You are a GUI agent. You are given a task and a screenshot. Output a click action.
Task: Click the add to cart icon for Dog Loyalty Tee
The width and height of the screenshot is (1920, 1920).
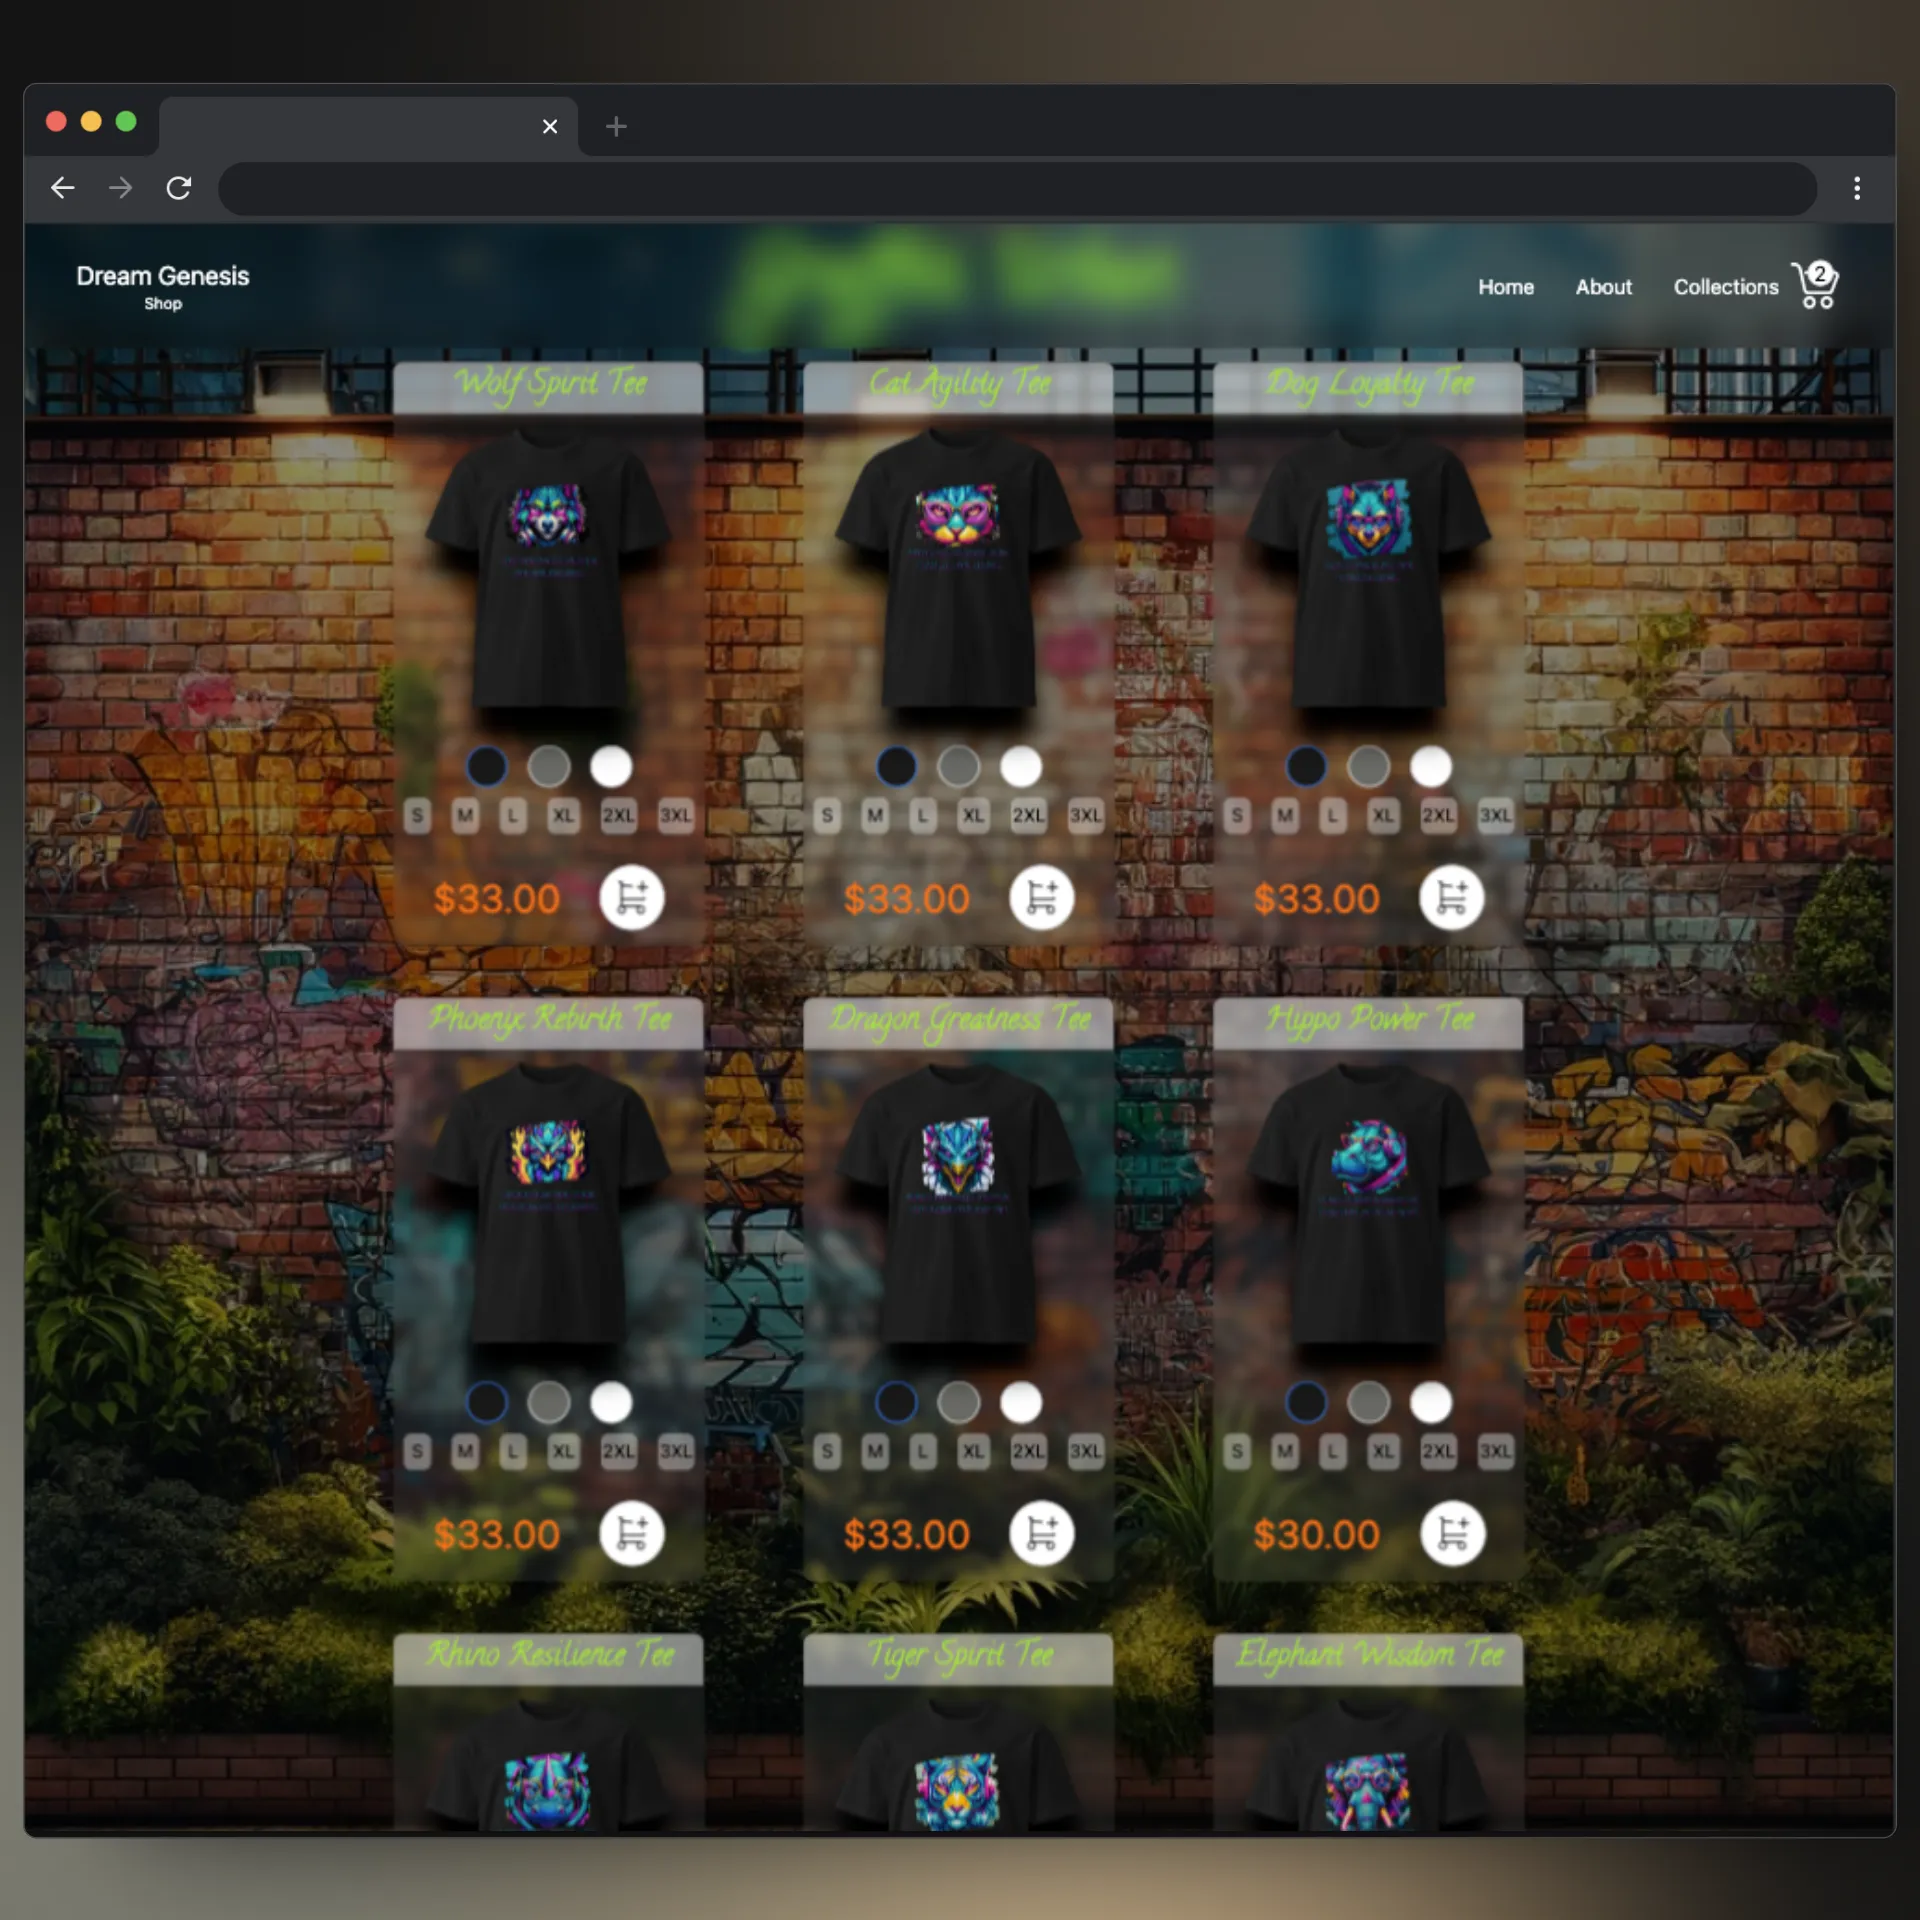pos(1449,898)
